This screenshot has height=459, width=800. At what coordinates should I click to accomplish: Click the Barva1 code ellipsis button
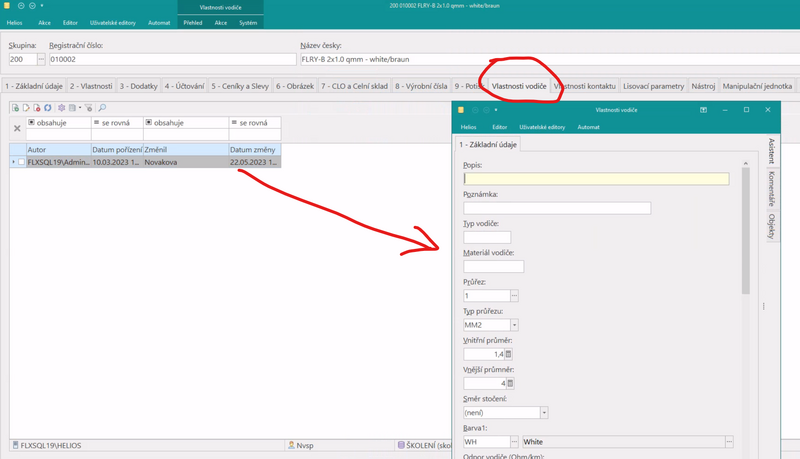(514, 441)
